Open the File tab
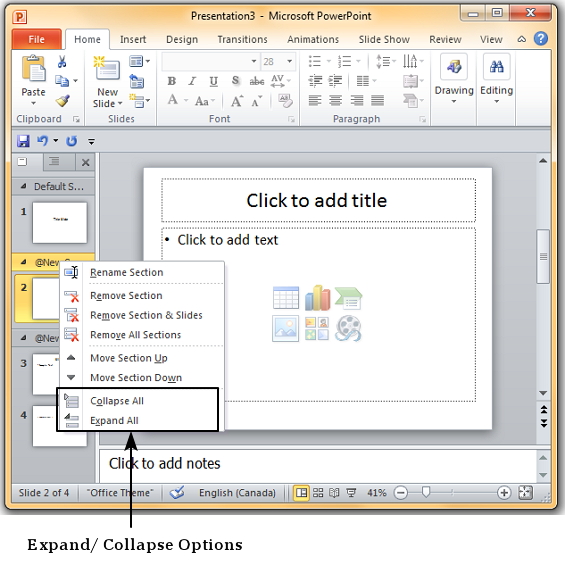Image resolution: width=565 pixels, height=565 pixels. pos(36,39)
